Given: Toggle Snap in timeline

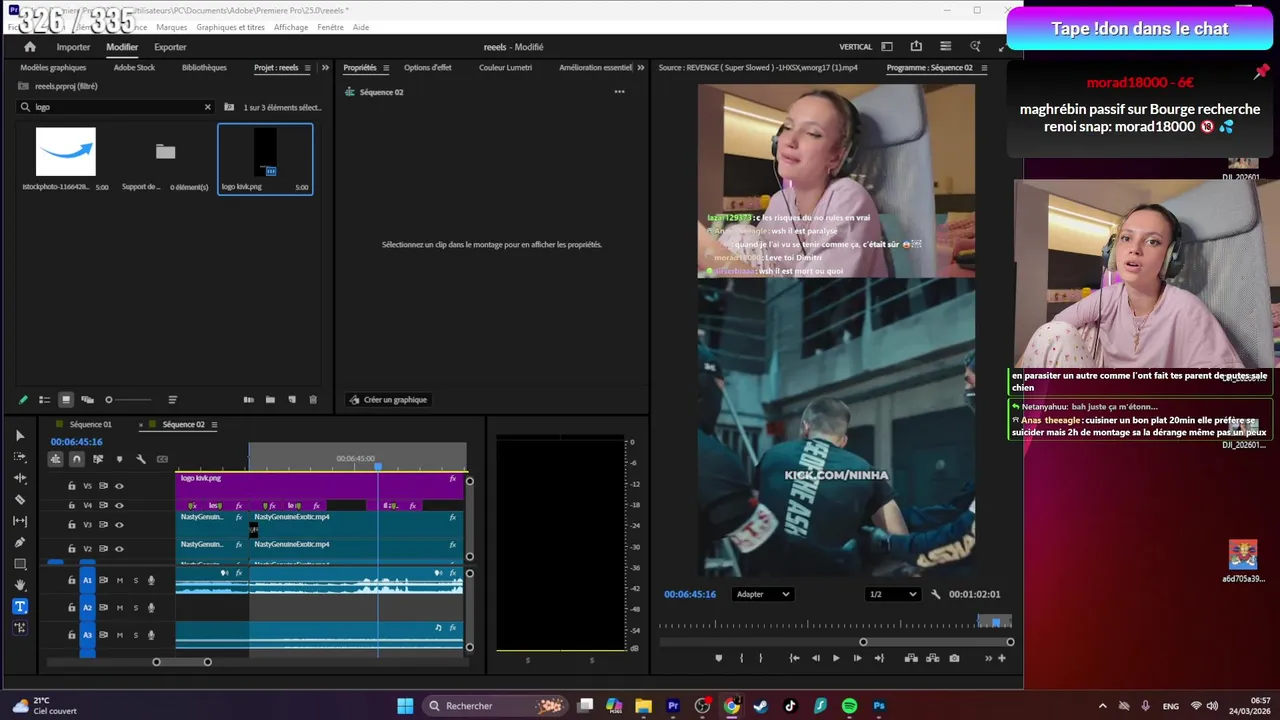Looking at the screenshot, I should [76, 459].
